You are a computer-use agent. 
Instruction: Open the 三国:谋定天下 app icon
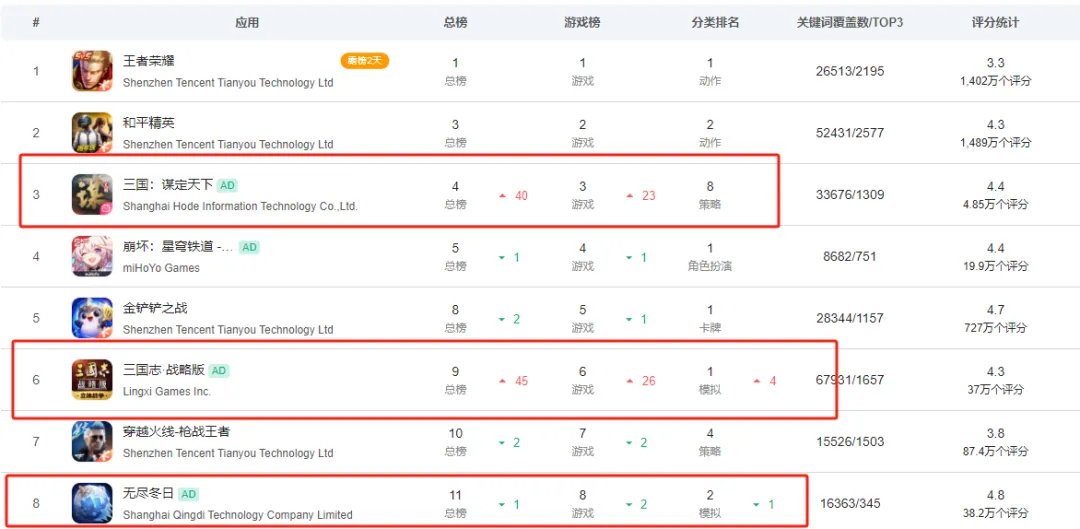(92, 194)
